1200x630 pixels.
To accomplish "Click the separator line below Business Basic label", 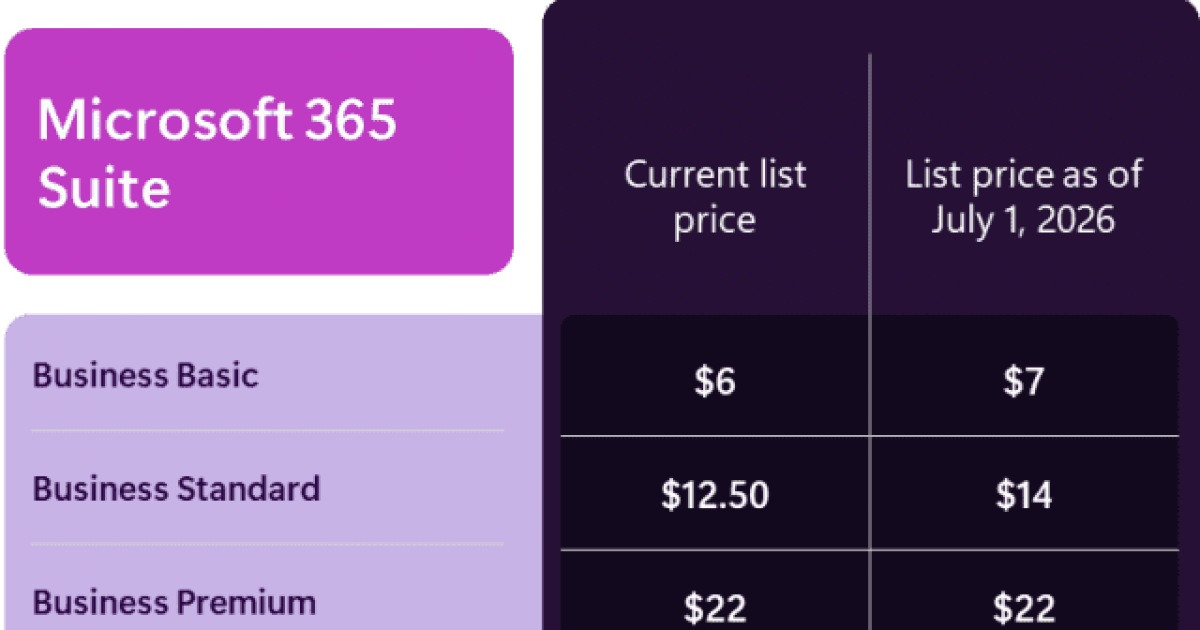I will point(267,431).
